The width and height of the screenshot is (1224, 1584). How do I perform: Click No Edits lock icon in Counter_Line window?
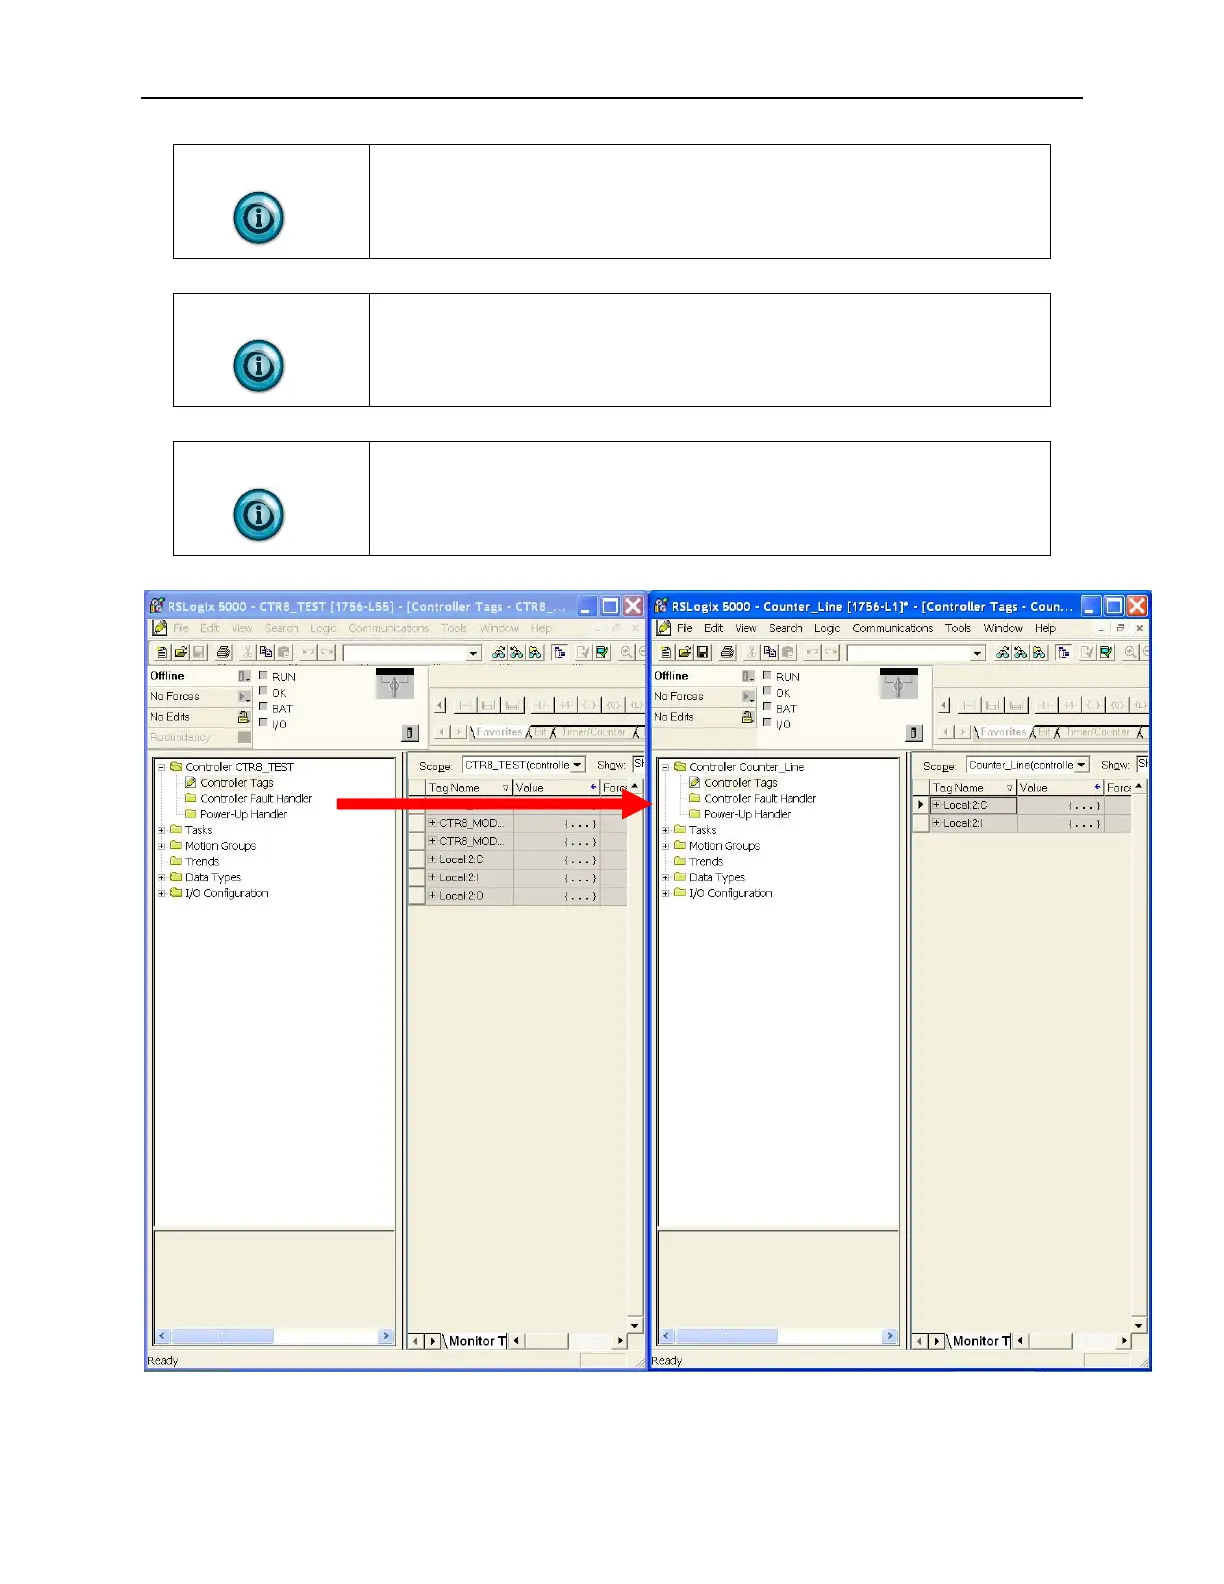(x=747, y=717)
